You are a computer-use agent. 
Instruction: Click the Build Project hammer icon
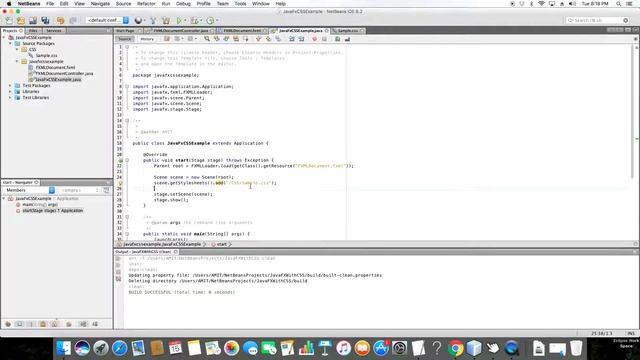153,20
